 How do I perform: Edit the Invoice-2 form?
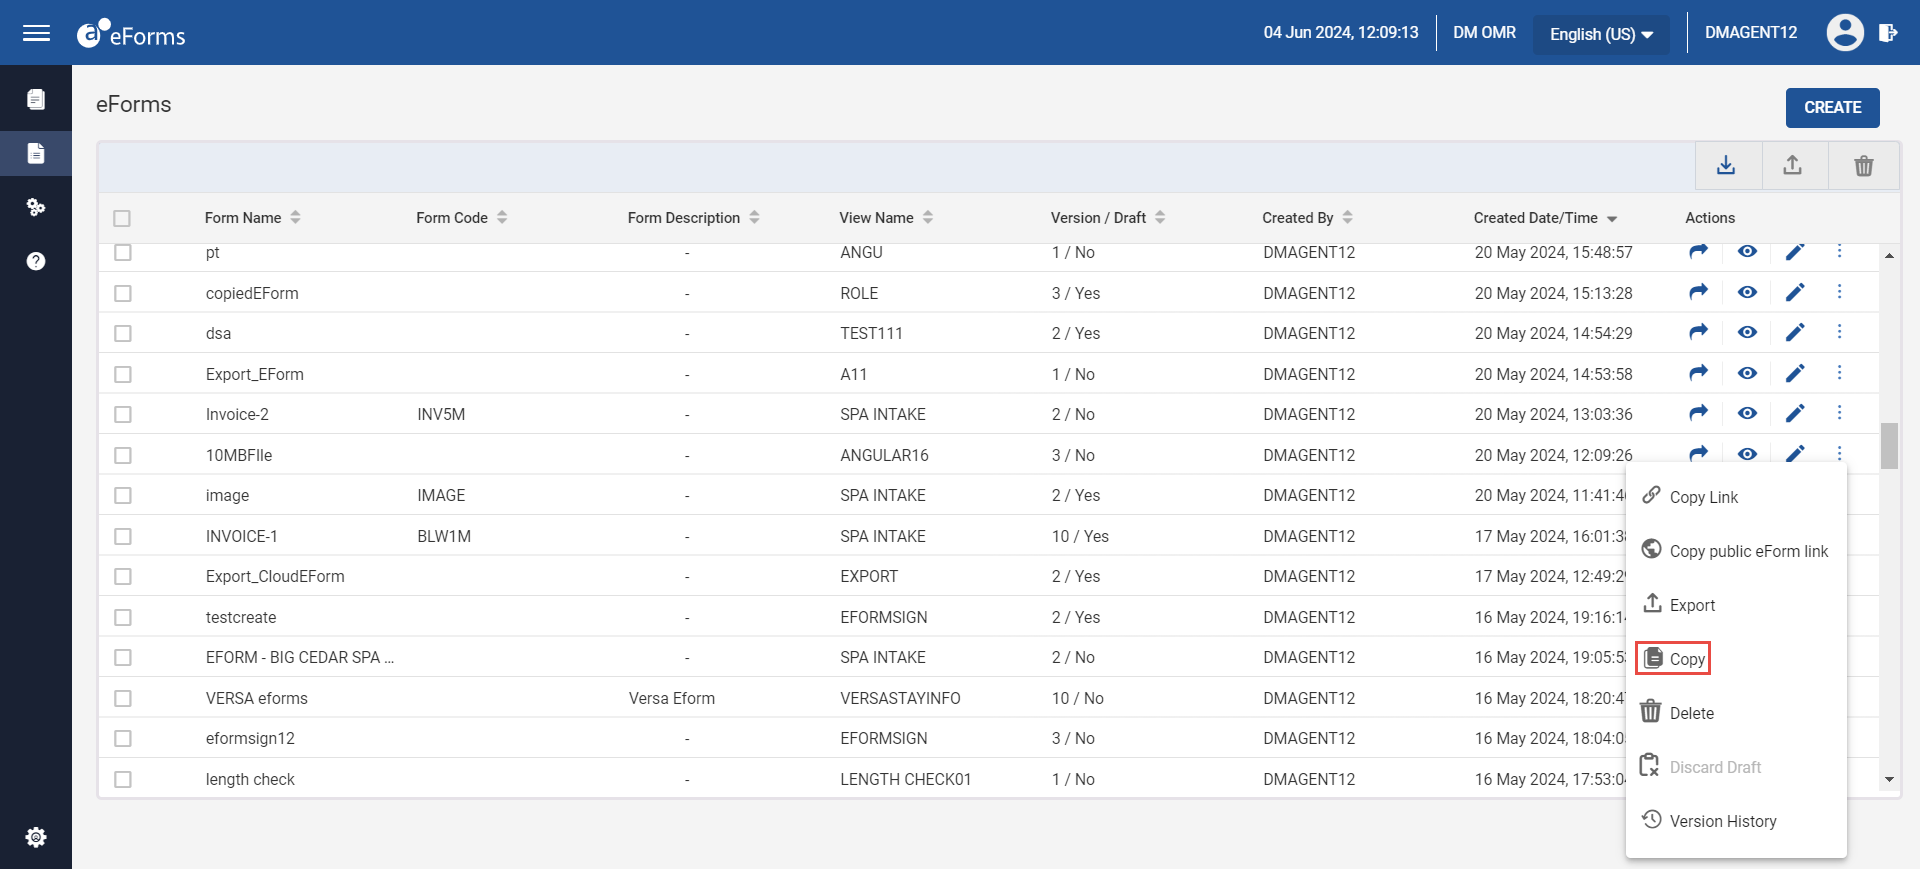pyautogui.click(x=1795, y=413)
